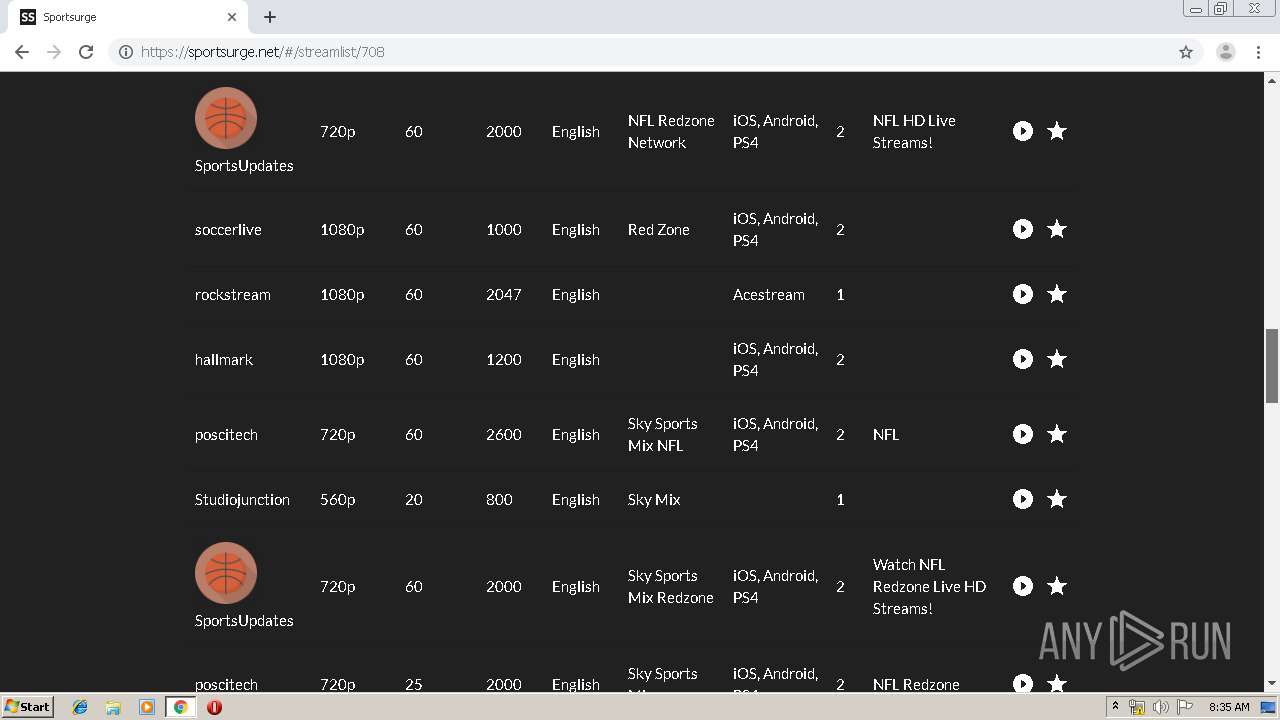
Task: Open the volume tray icon
Action: pyautogui.click(x=1160, y=707)
